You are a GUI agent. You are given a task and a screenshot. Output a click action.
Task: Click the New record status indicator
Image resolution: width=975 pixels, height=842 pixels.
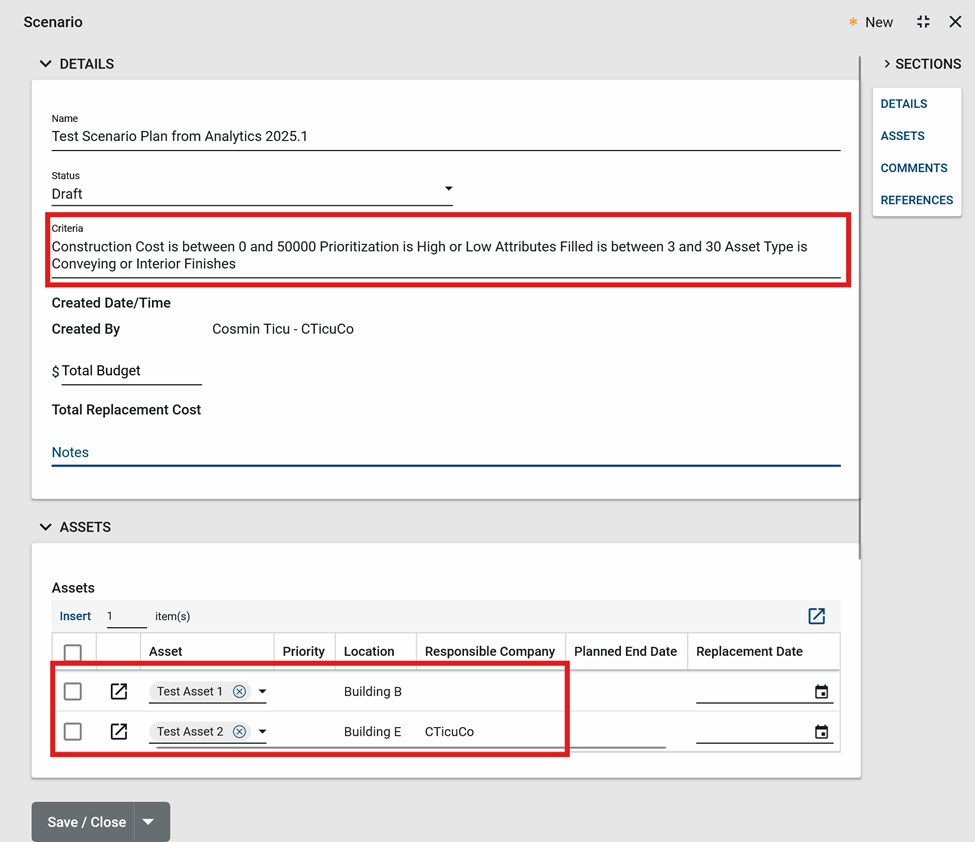pyautogui.click(x=871, y=22)
